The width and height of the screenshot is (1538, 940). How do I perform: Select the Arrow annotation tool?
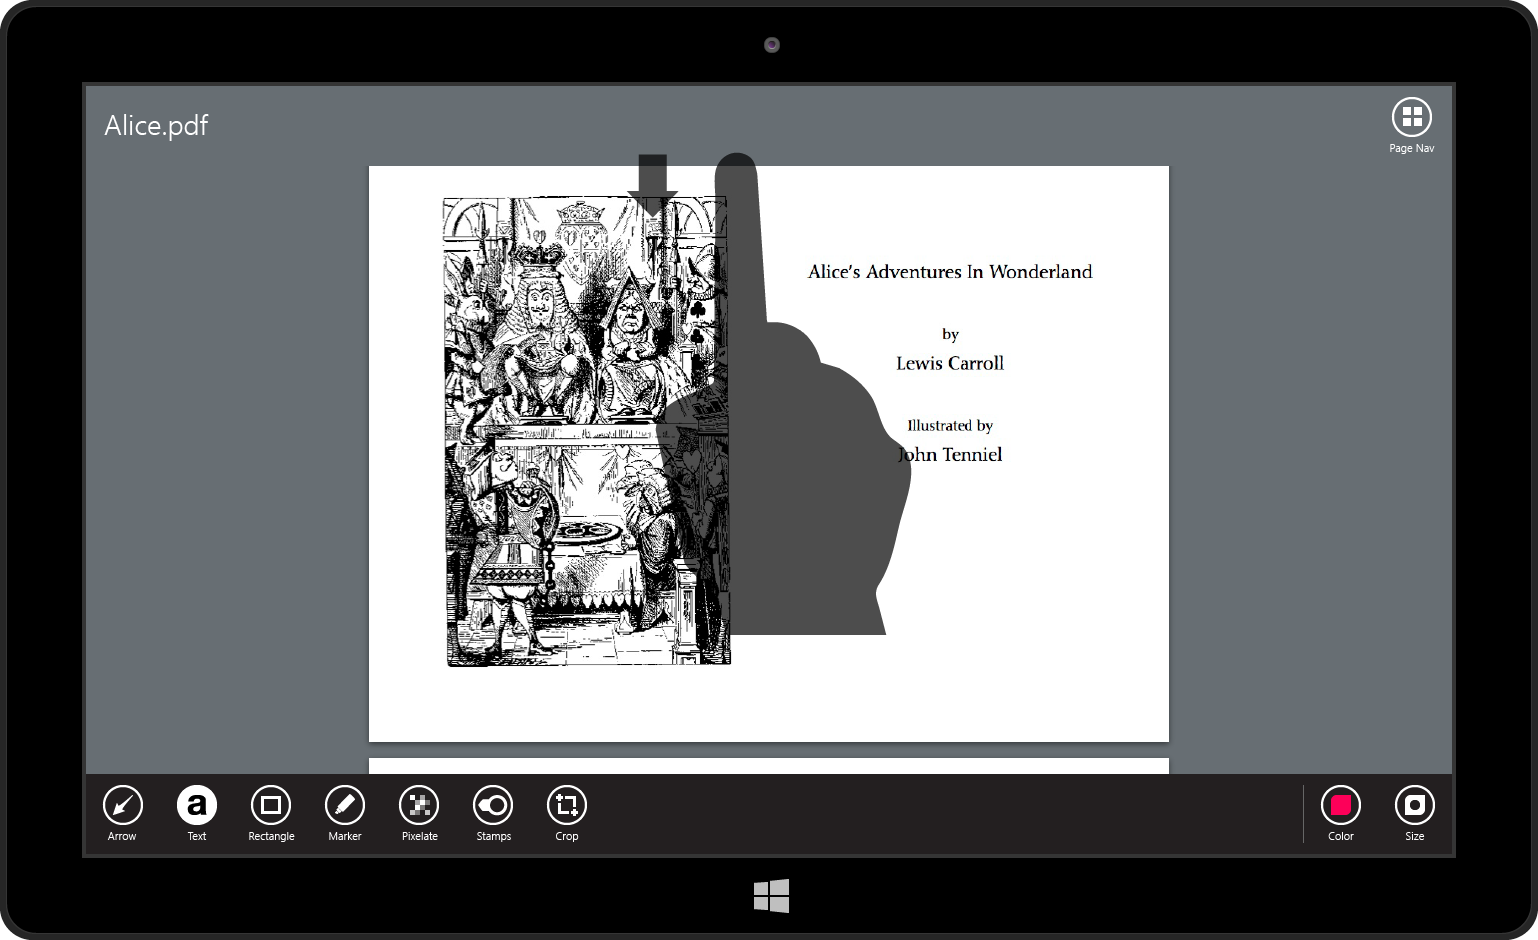123,805
